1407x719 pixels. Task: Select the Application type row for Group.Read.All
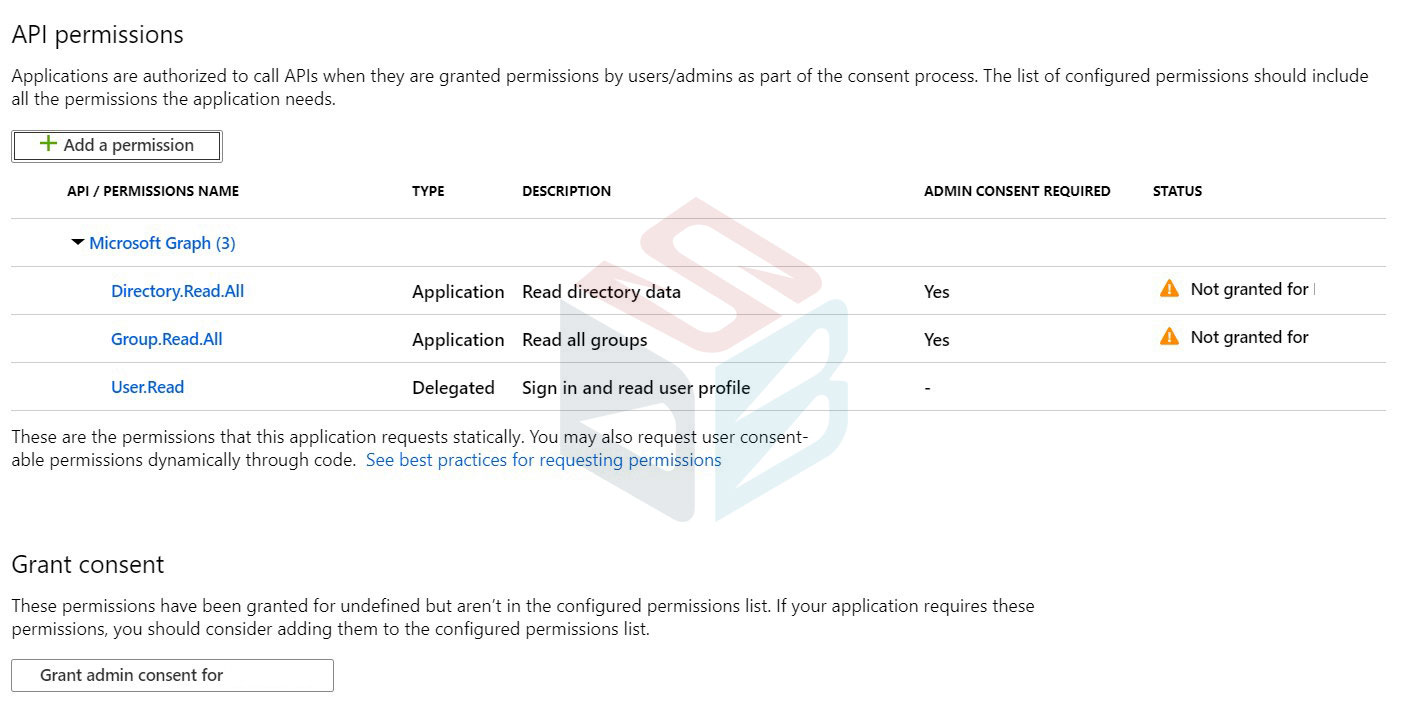click(458, 339)
